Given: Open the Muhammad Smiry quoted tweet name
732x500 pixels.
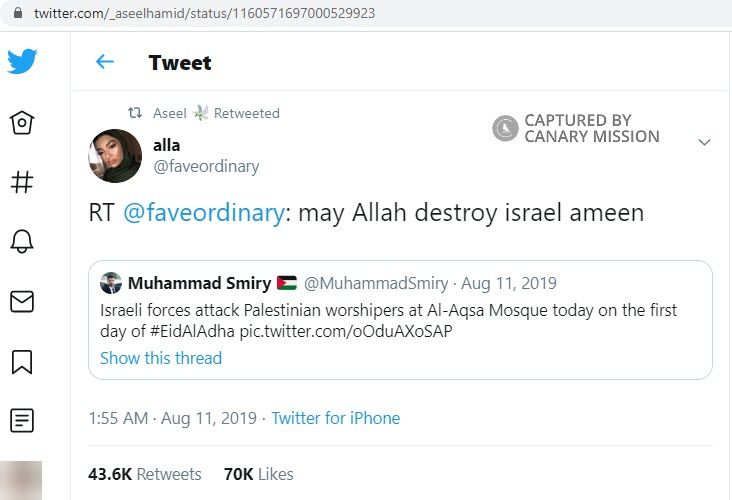Looking at the screenshot, I should [199, 283].
